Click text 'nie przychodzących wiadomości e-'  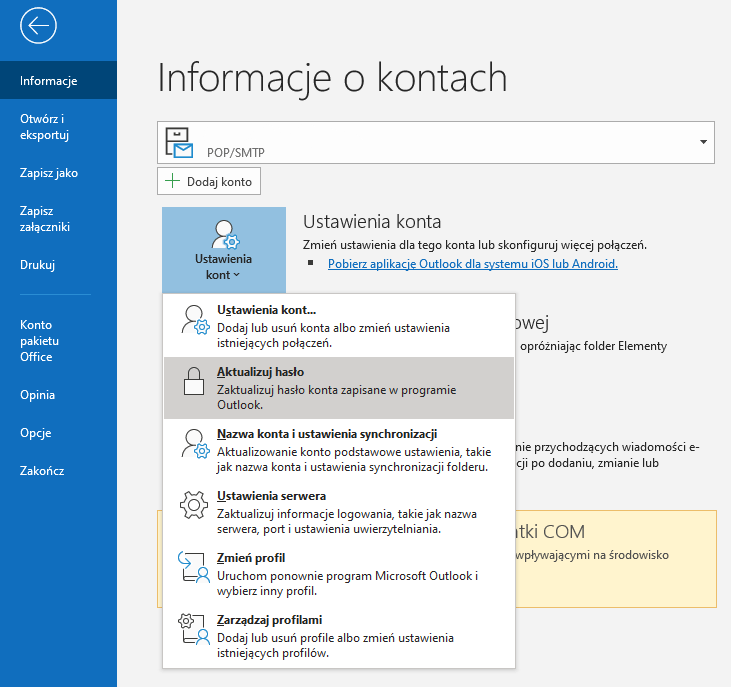pos(608,447)
